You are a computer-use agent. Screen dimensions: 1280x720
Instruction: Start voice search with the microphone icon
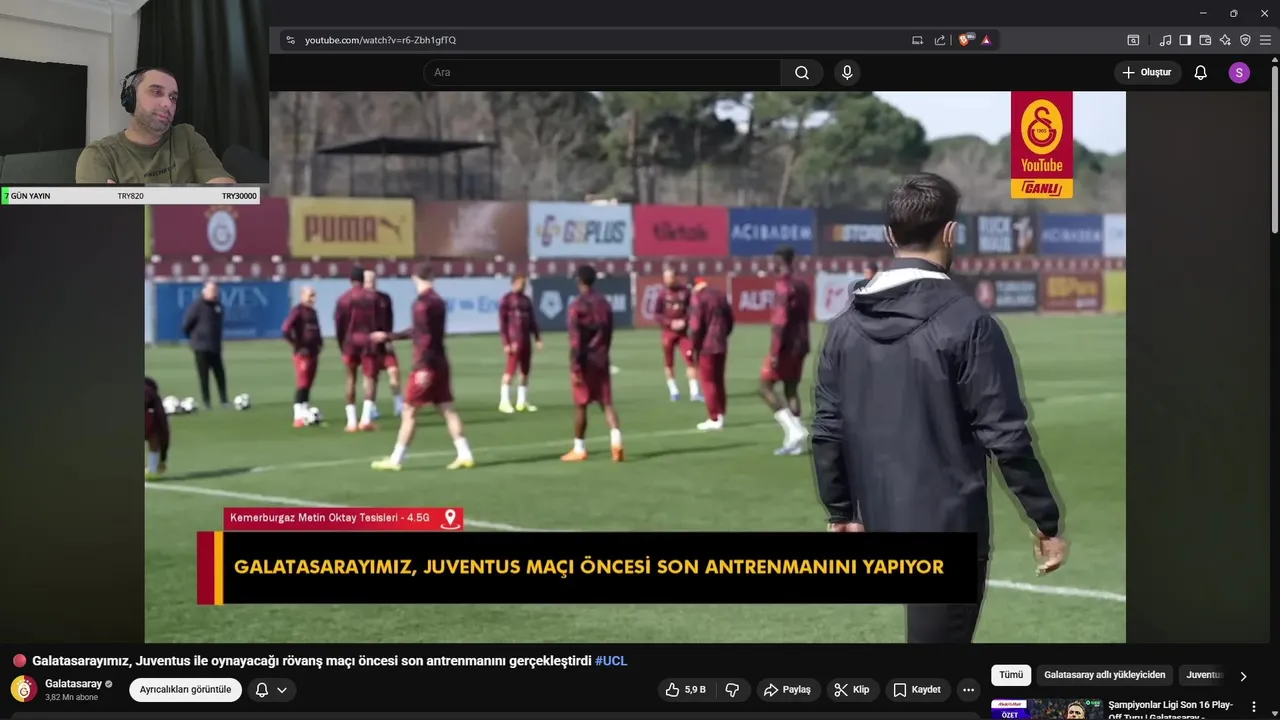[847, 73]
